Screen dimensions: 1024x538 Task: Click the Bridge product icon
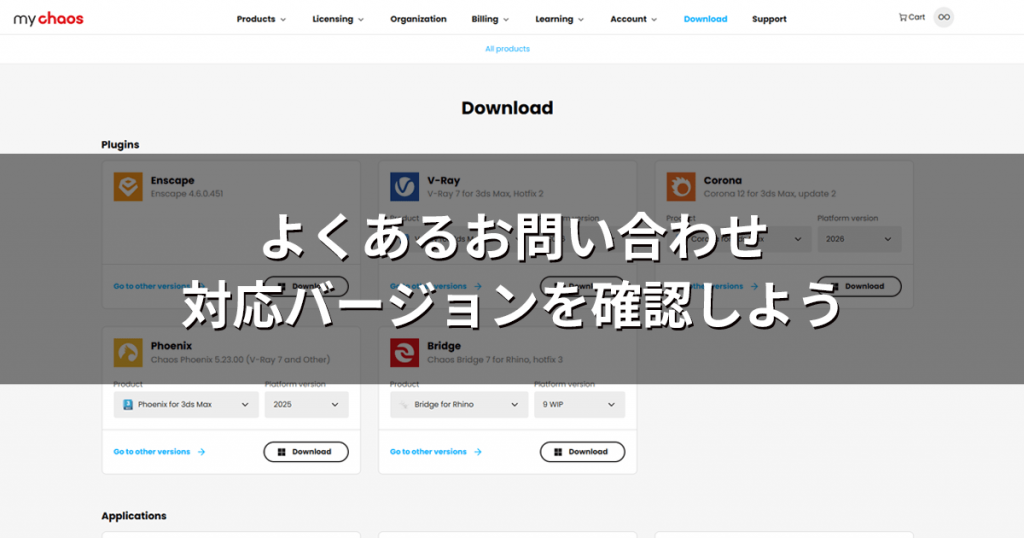404,353
